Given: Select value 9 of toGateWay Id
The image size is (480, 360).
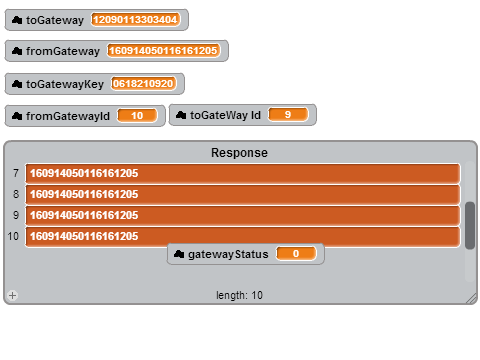Looking at the screenshot, I should click(x=288, y=115).
